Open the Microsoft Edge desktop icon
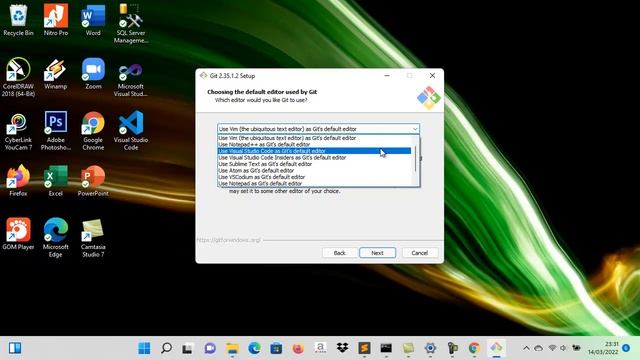Screen dimensions: 640x360 56,238
